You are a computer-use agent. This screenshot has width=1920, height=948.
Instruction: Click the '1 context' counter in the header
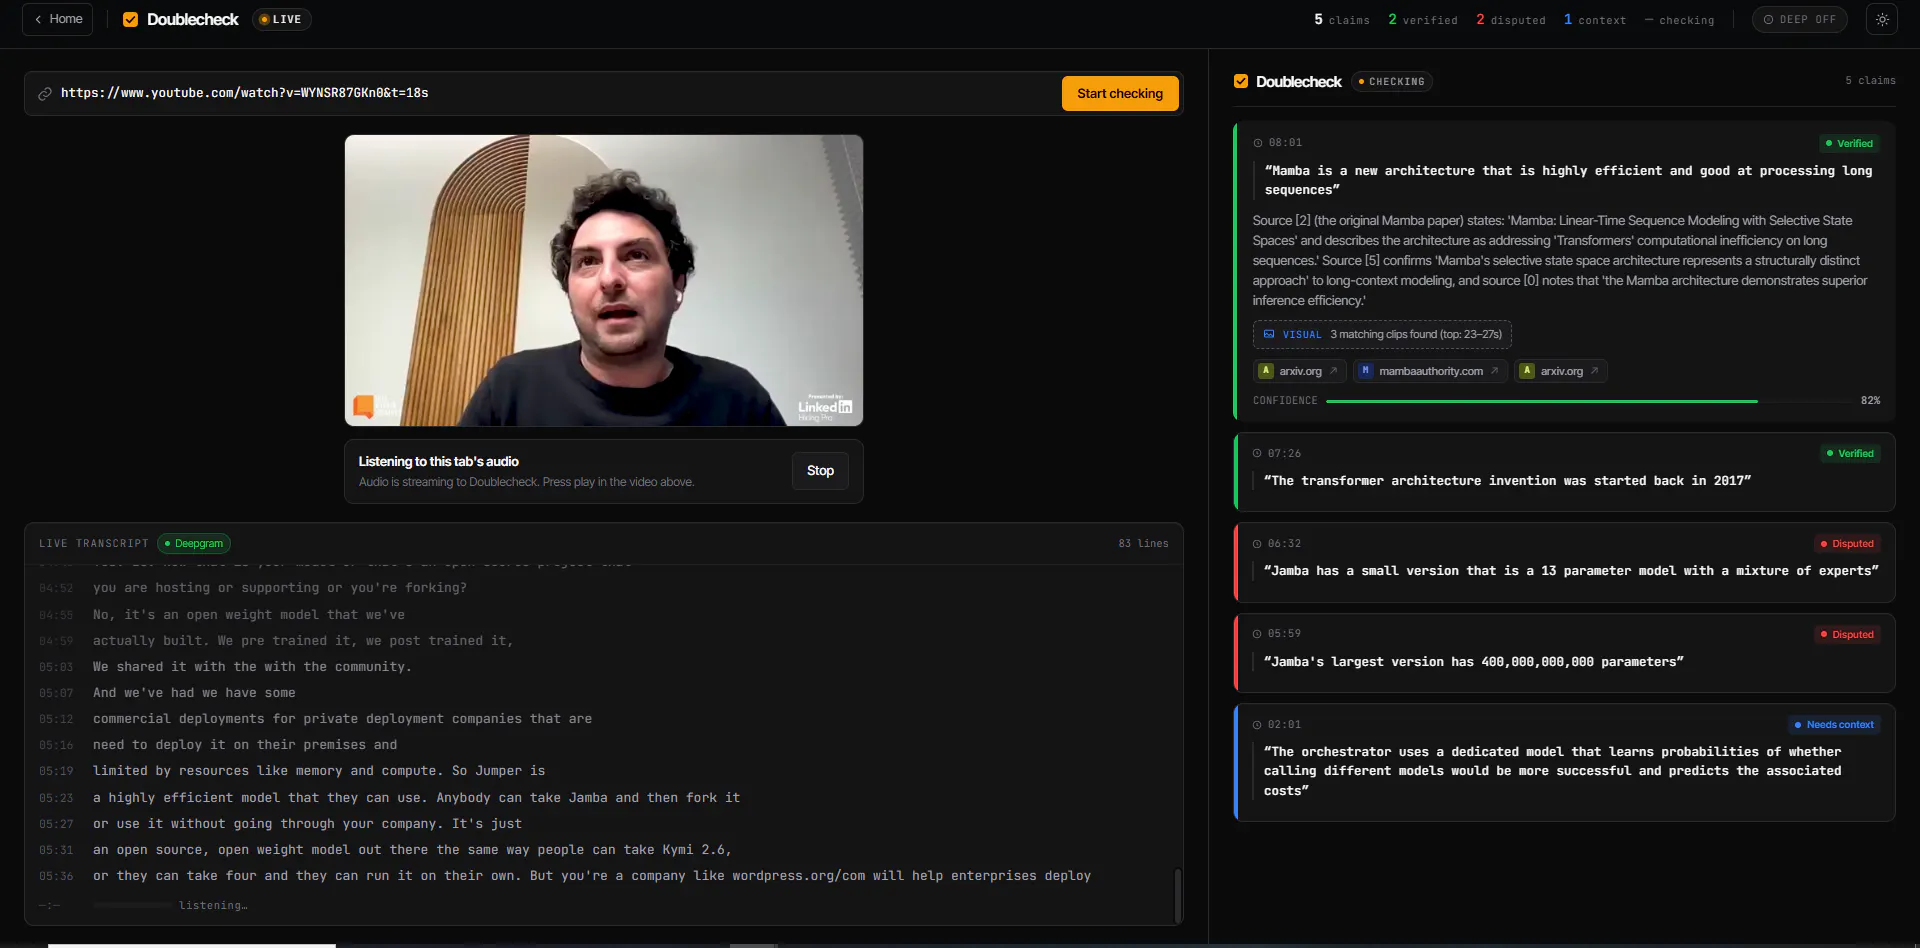click(1595, 19)
